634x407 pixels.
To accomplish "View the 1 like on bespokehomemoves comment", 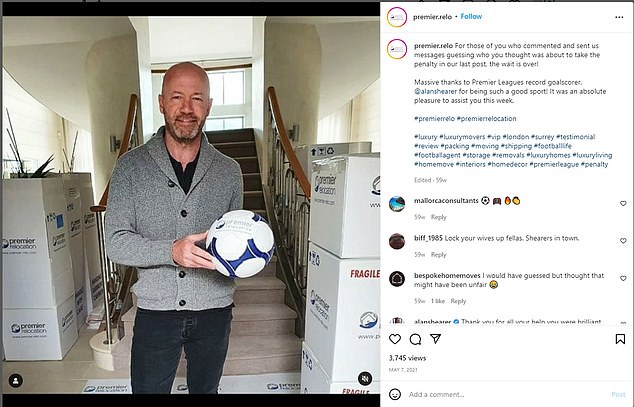I will (438, 301).
